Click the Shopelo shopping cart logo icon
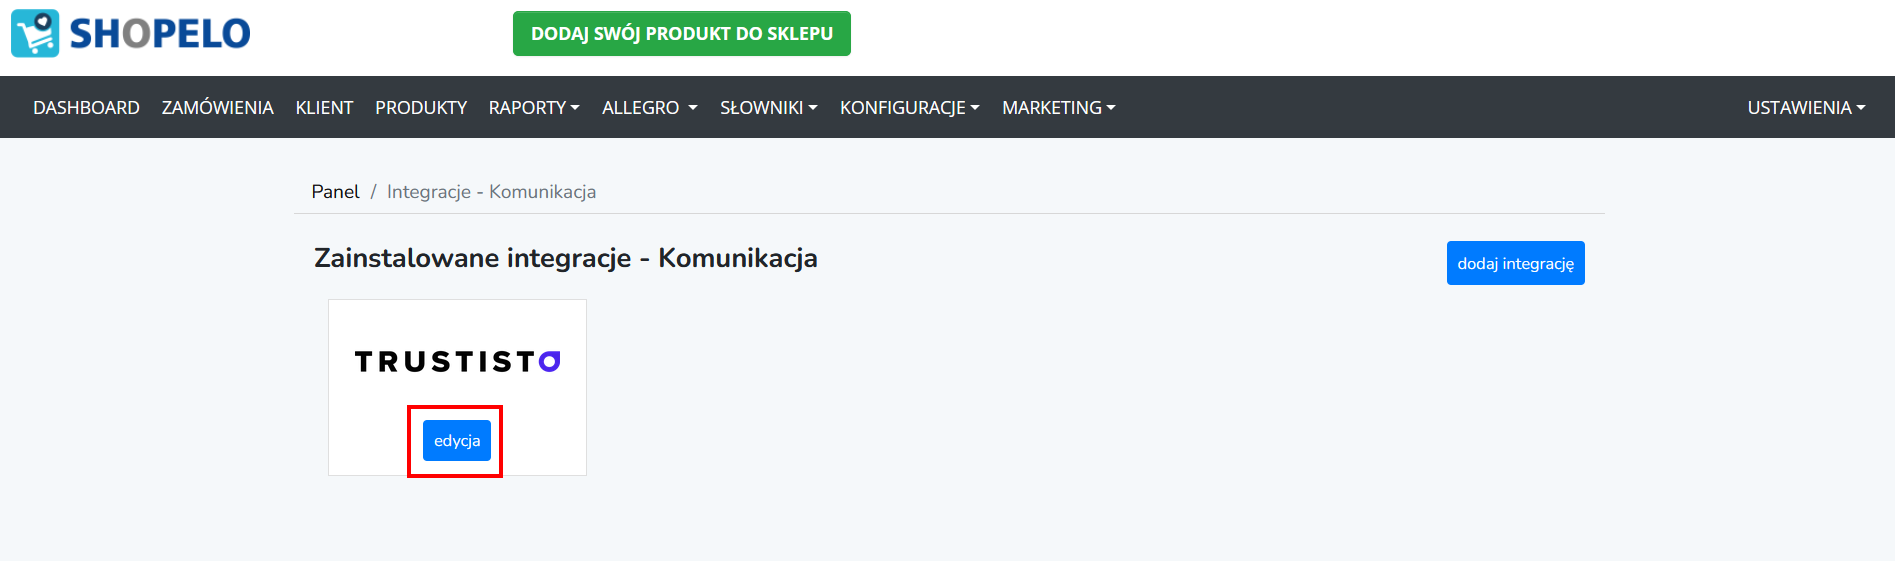 pyautogui.click(x=35, y=33)
